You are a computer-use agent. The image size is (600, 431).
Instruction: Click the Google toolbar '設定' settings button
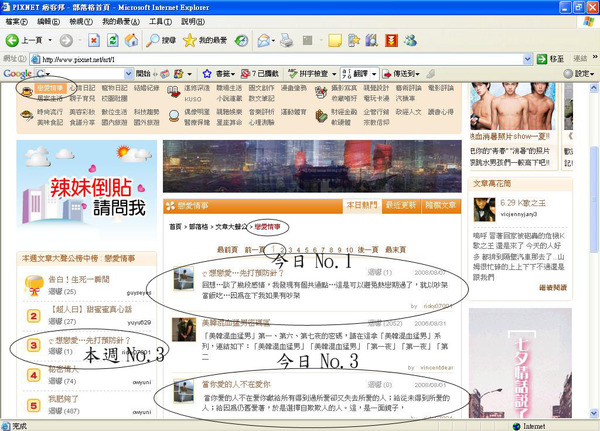point(579,73)
